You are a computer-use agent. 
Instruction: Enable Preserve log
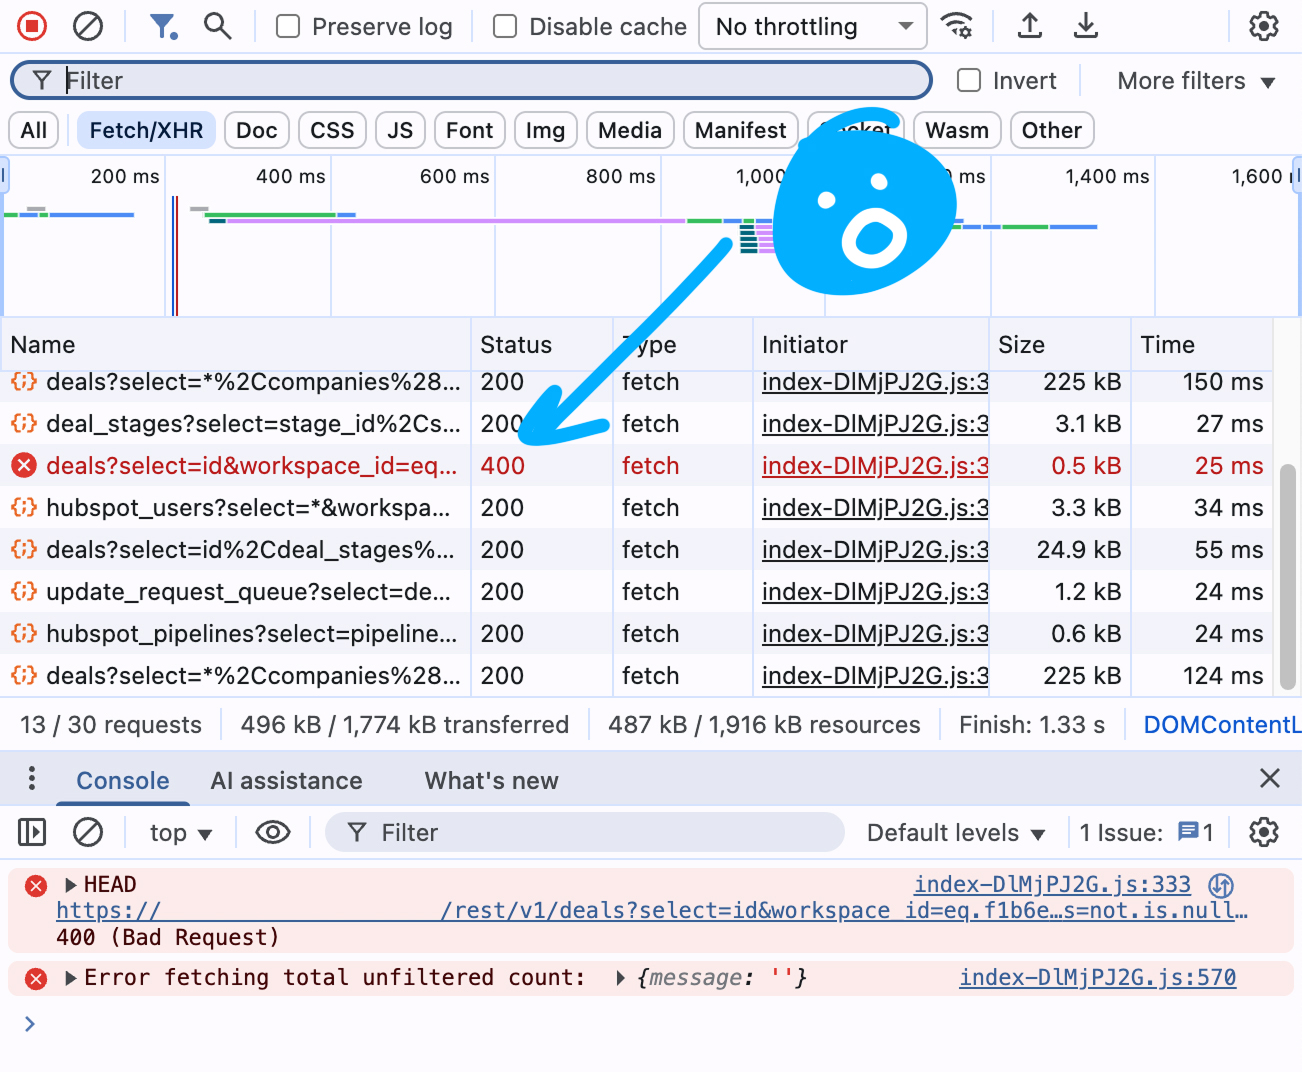pos(287,26)
